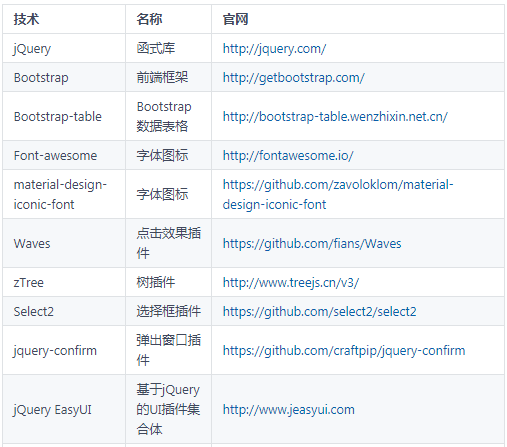Open the zavoloklom material-design-iconic-font GitHub link
507x447 pixels.
click(338, 194)
